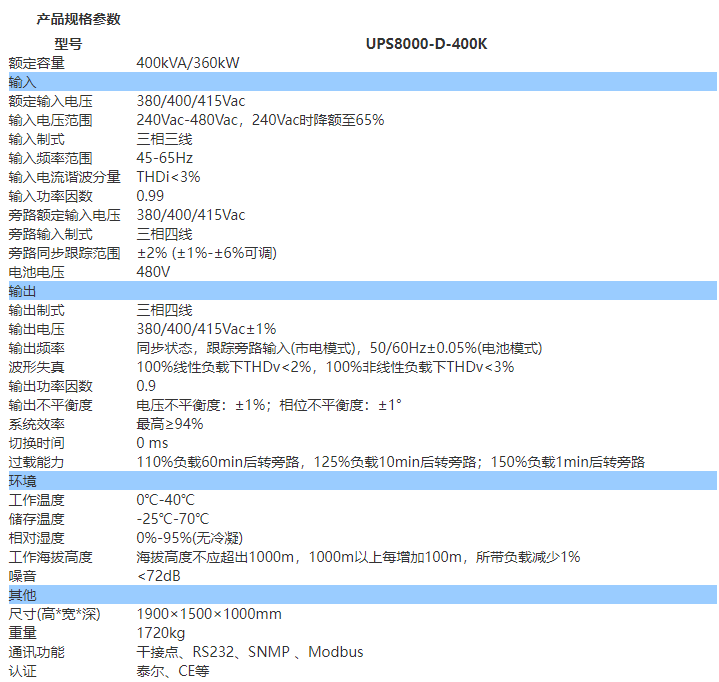Select the 工作温度 0℃-40℃ value

tap(165, 500)
